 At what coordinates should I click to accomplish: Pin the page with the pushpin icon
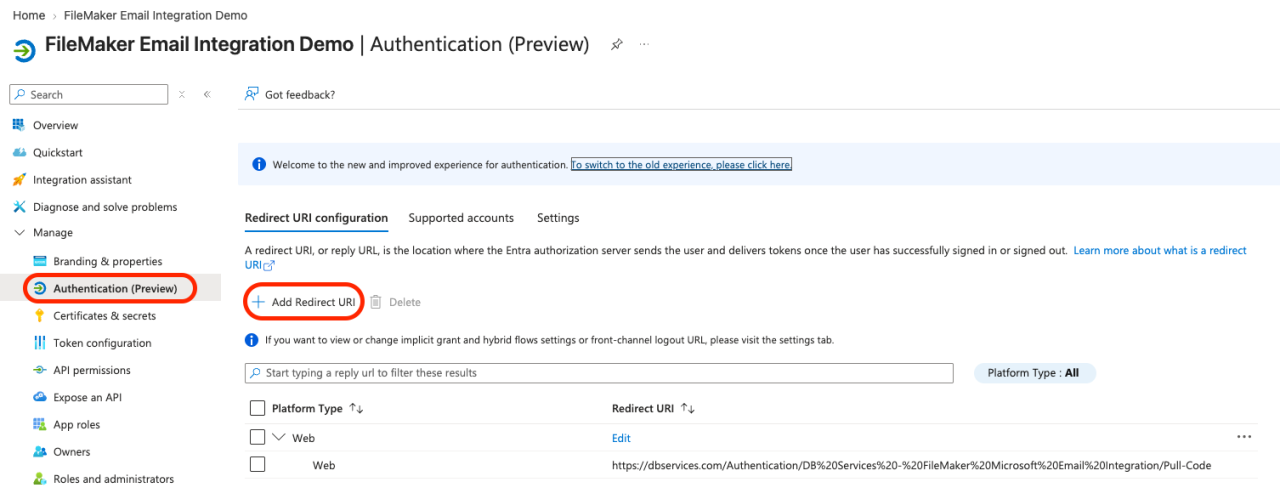tap(617, 45)
